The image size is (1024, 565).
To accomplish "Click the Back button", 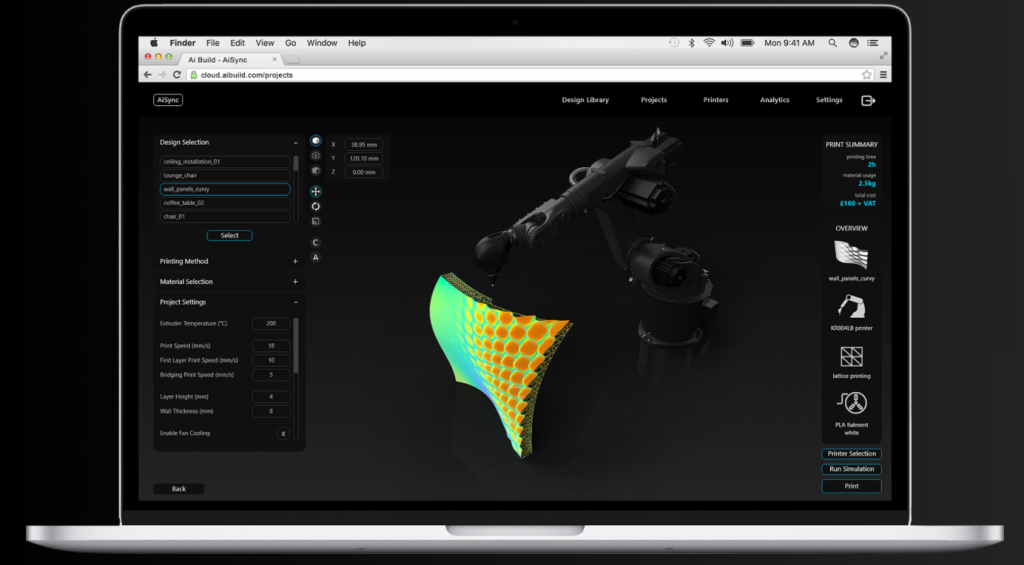I will pos(179,489).
